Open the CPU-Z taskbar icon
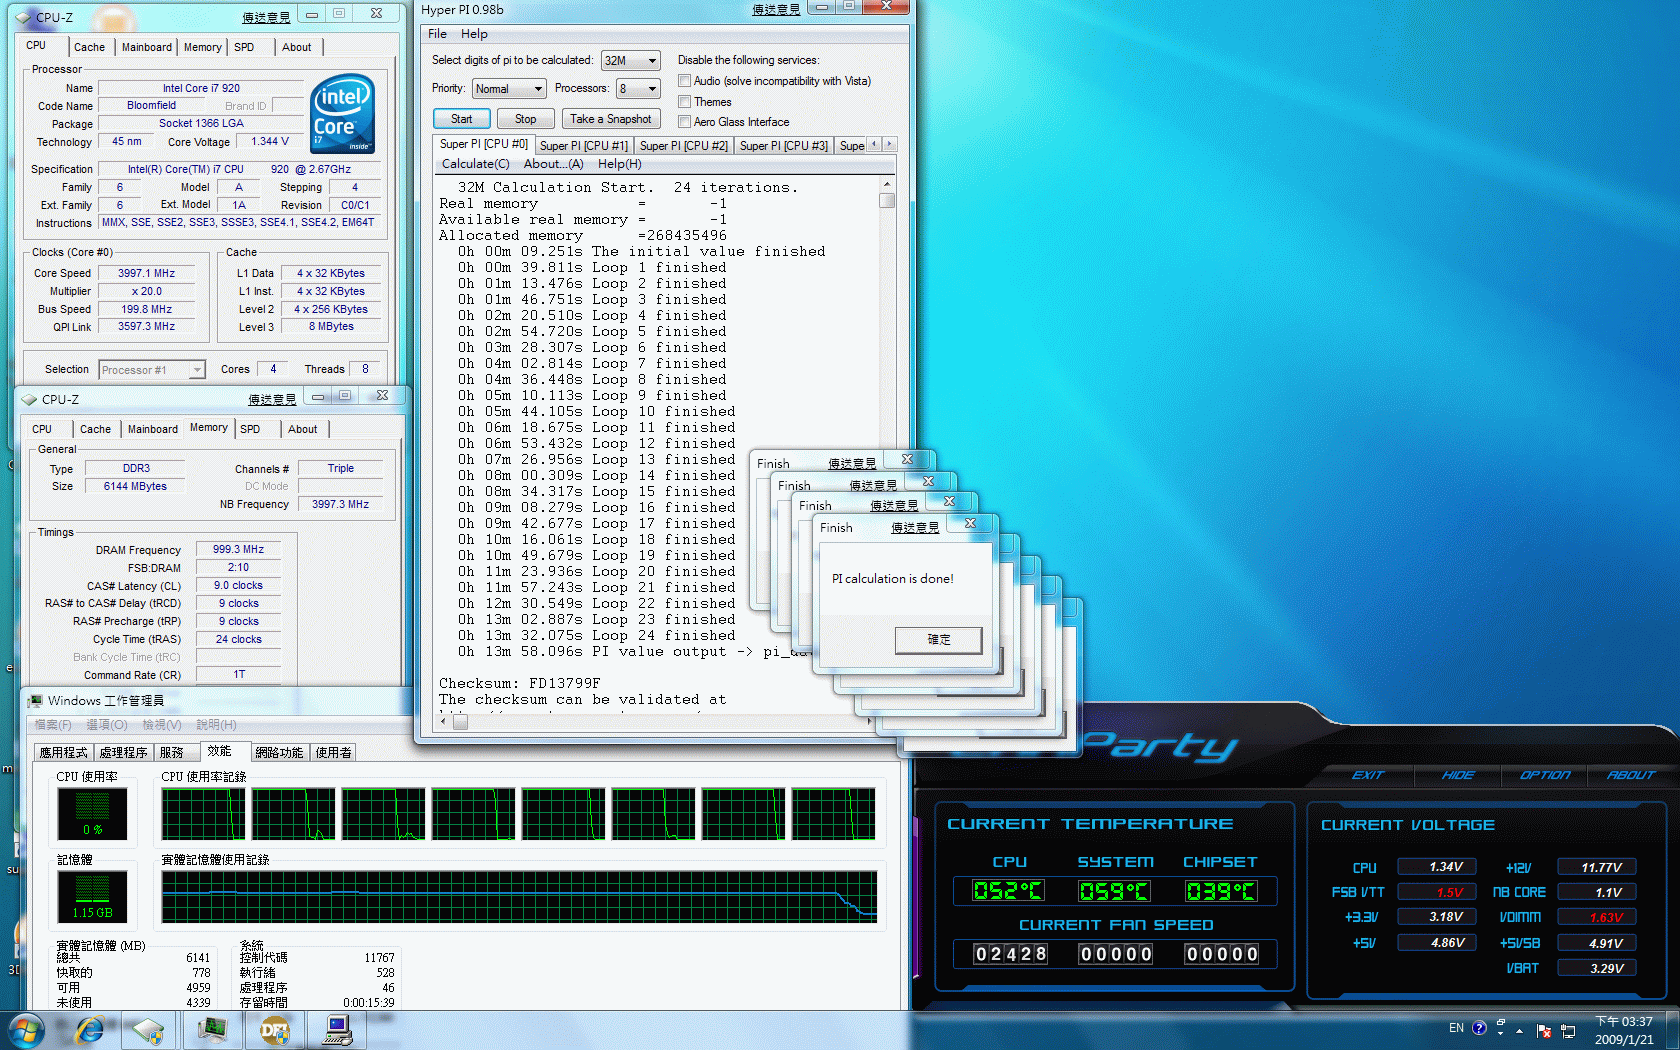This screenshot has height=1050, width=1680. 148,1030
